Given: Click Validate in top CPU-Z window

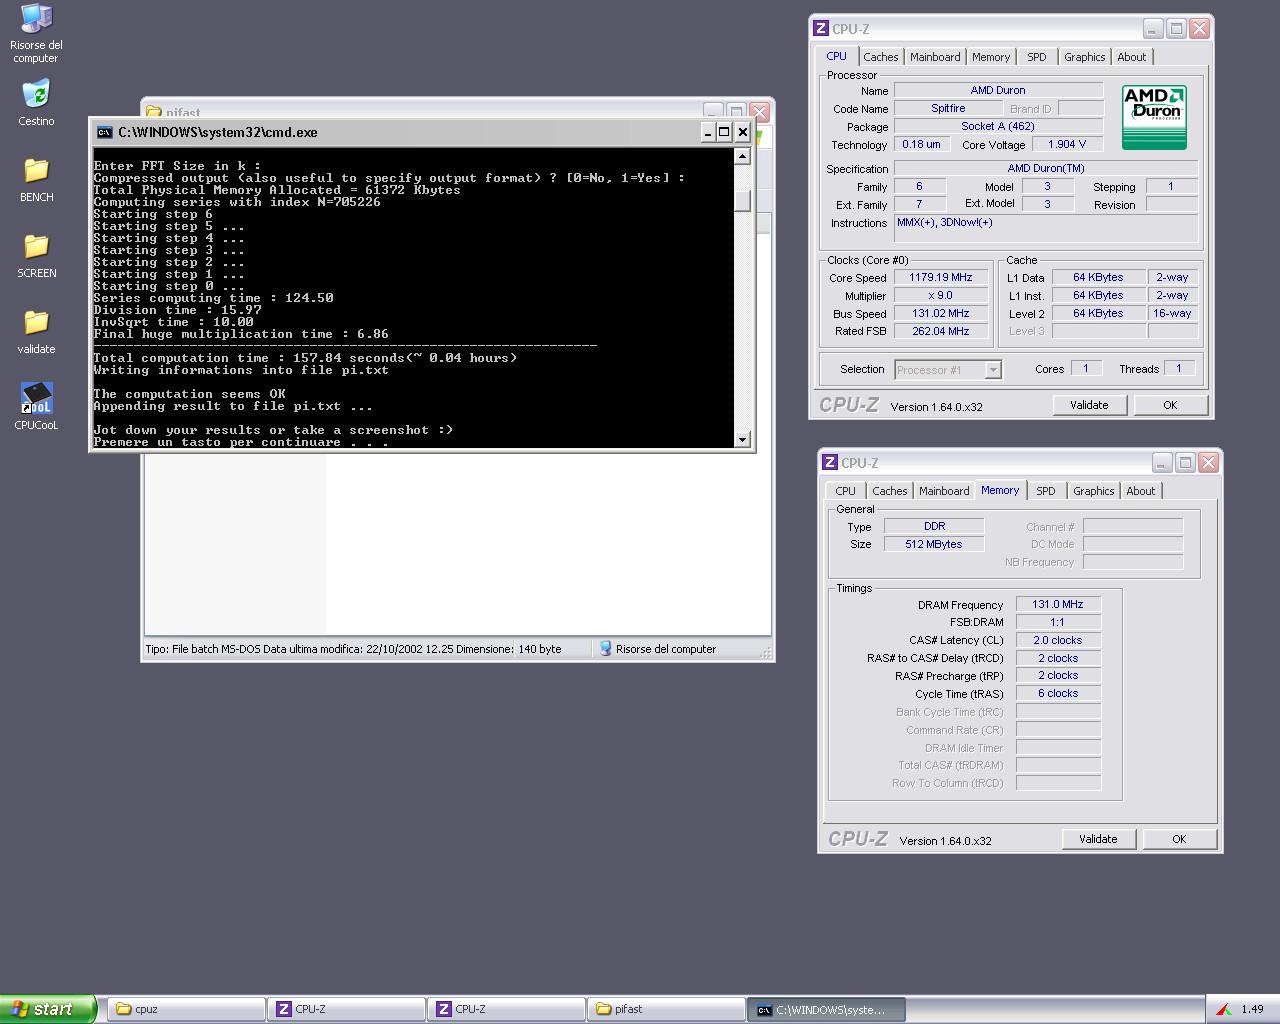Looking at the screenshot, I should point(1089,405).
